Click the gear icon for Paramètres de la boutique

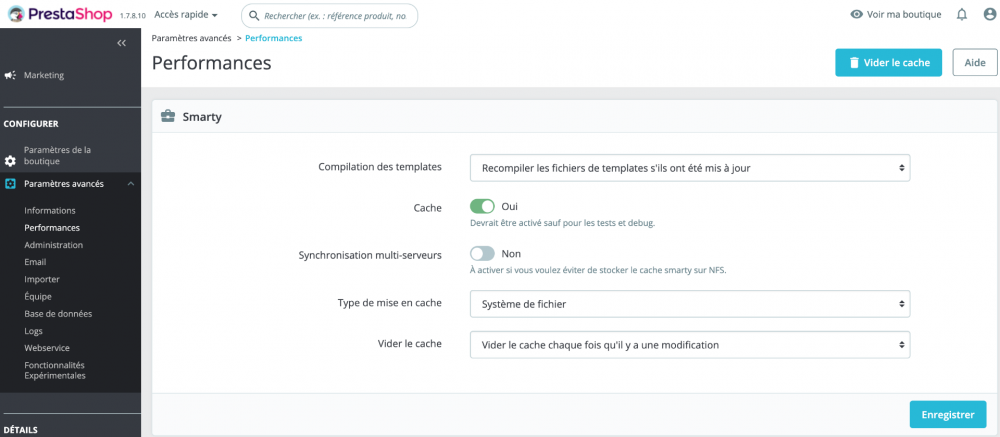click(10, 160)
